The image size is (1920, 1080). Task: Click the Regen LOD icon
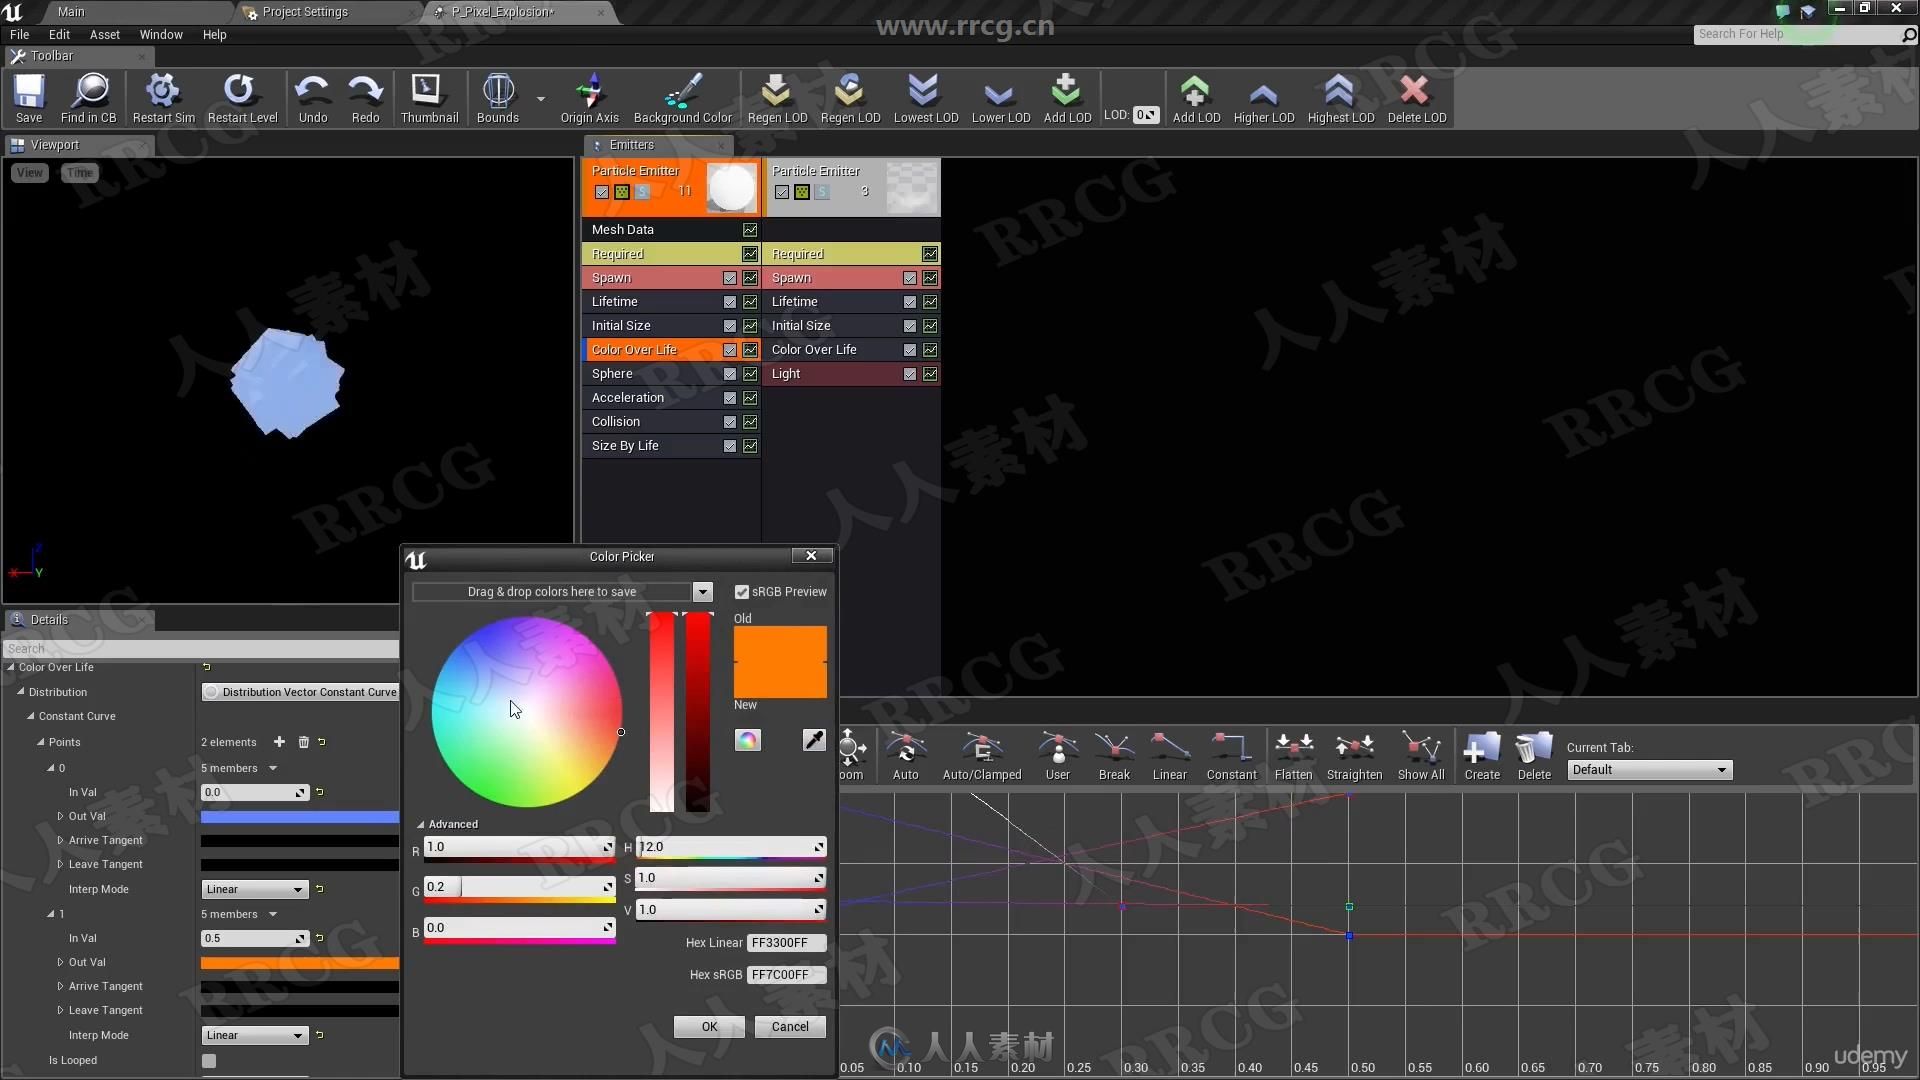pyautogui.click(x=778, y=99)
